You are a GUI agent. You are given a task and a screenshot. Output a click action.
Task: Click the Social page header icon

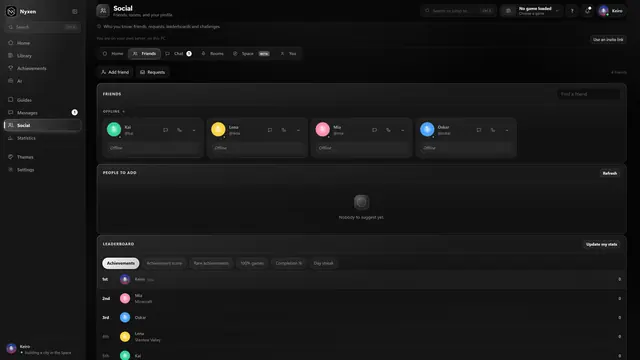103,11
